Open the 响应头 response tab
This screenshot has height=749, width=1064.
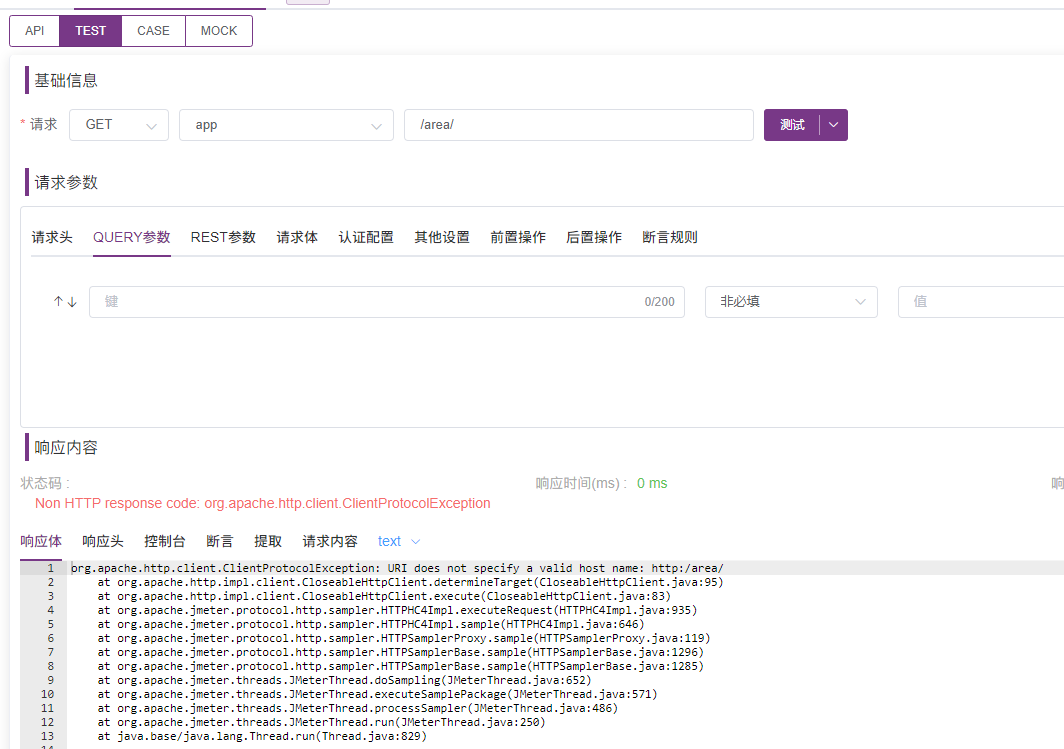(x=102, y=541)
